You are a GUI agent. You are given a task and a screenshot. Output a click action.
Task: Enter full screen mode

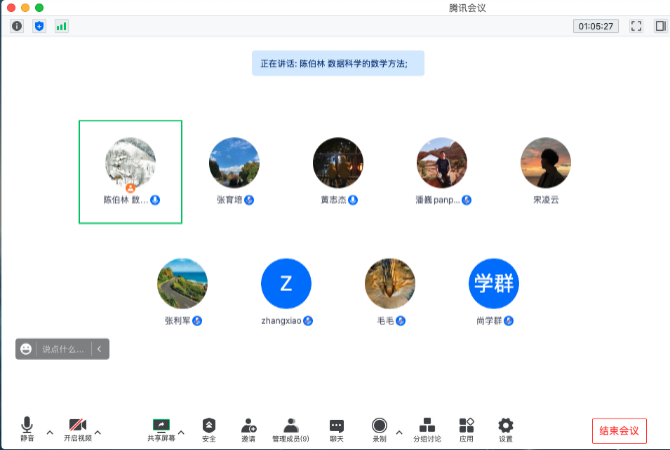coord(635,26)
